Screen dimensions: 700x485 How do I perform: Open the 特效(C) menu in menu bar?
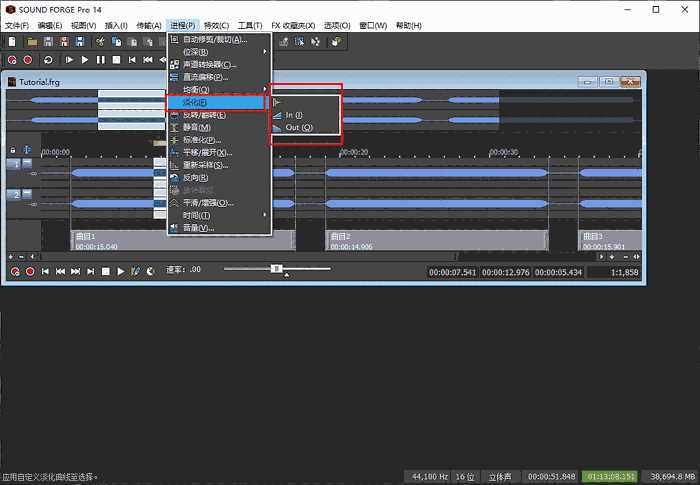click(x=215, y=25)
